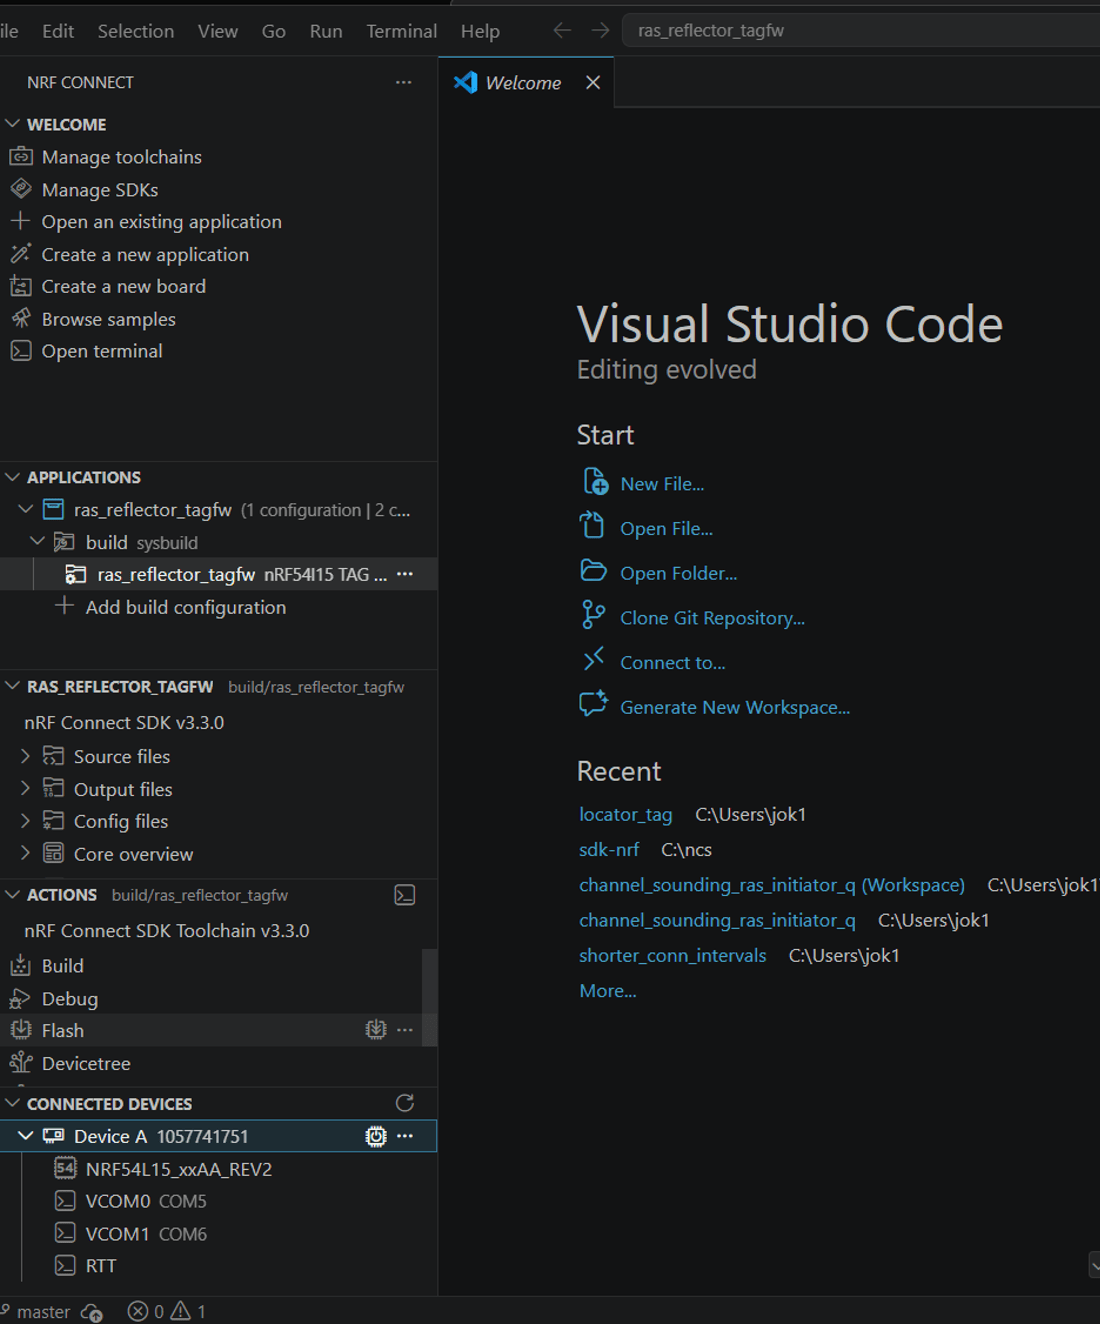Viewport: 1100px width, 1324px height.
Task: Click Create a new board
Action: 123,287
